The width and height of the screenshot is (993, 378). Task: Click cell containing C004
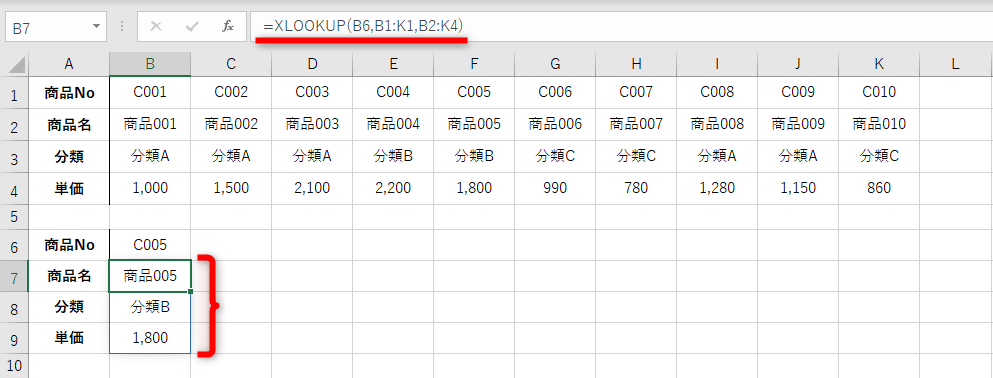393,92
